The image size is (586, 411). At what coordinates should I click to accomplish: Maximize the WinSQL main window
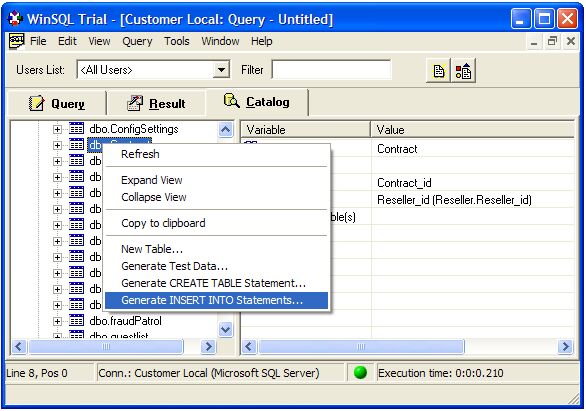point(544,19)
